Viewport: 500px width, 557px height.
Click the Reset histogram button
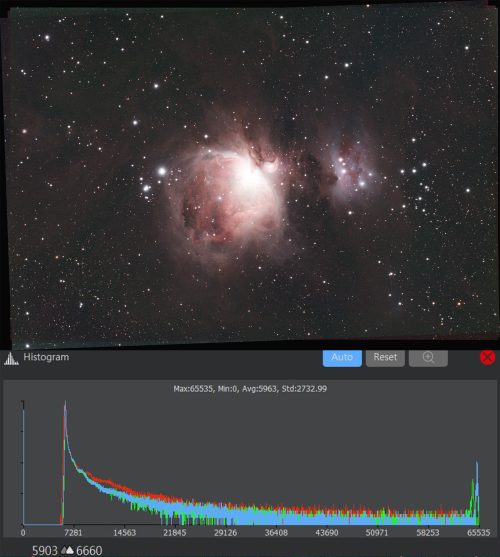pyautogui.click(x=385, y=358)
